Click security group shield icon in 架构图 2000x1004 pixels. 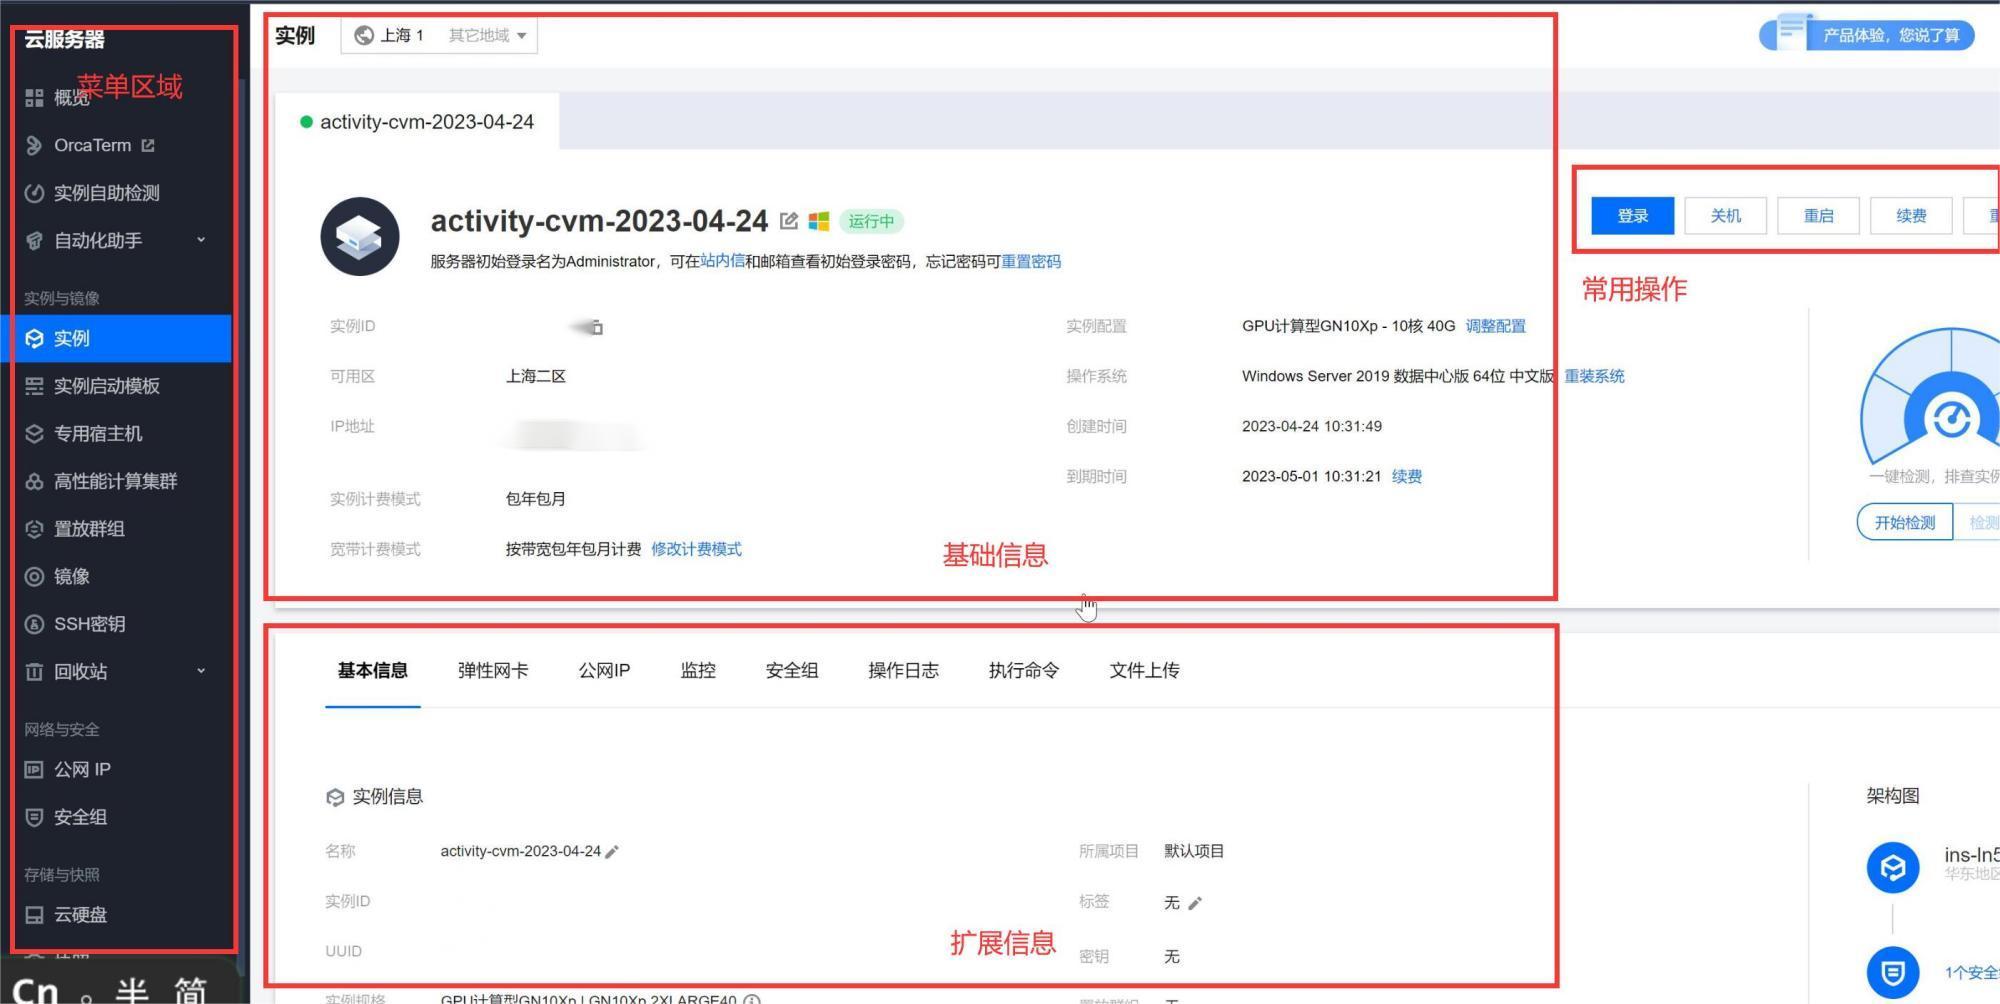(x=1892, y=972)
